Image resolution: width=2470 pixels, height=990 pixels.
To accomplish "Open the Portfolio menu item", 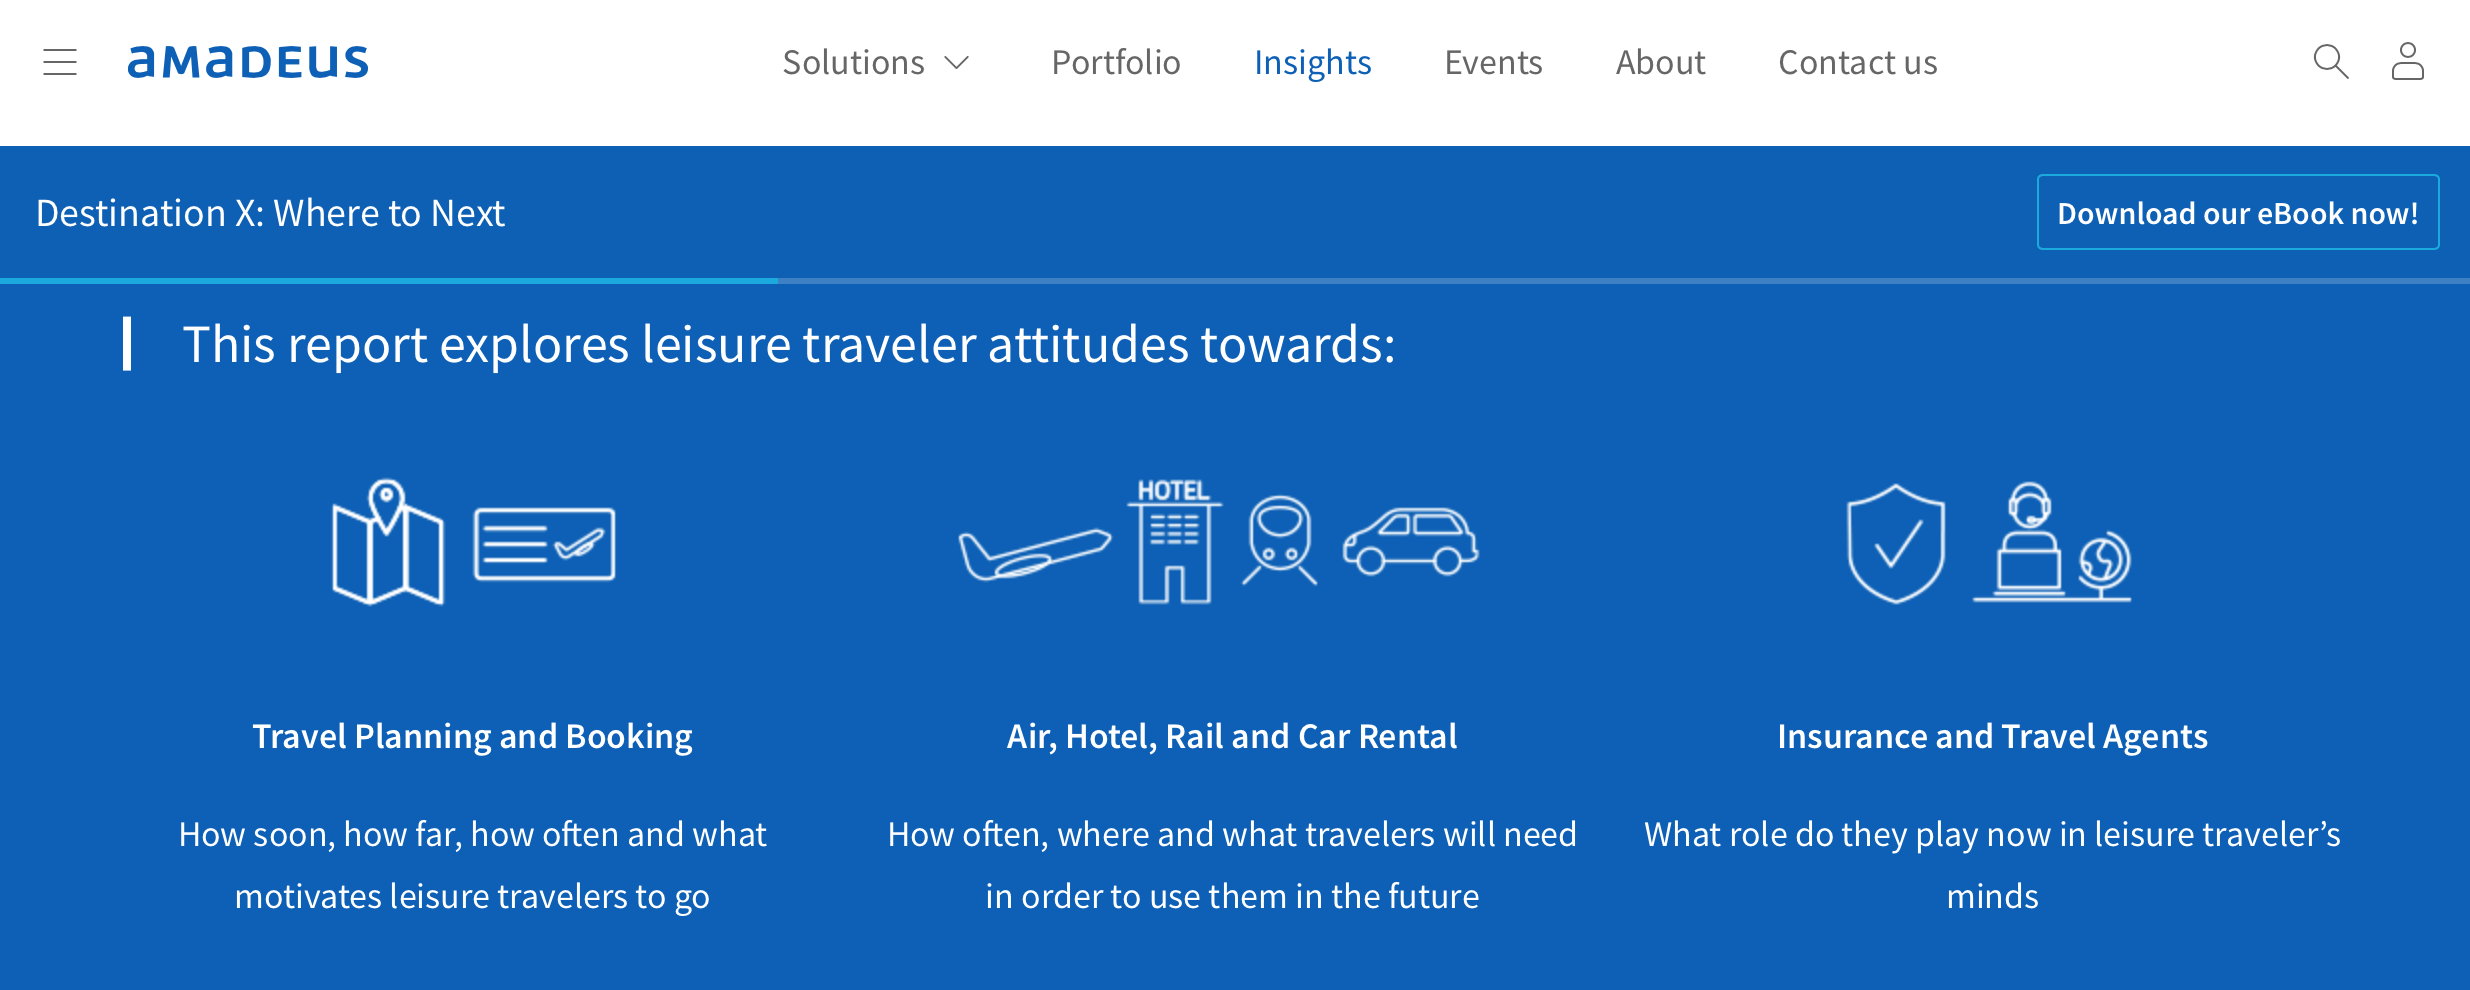I will point(1116,62).
